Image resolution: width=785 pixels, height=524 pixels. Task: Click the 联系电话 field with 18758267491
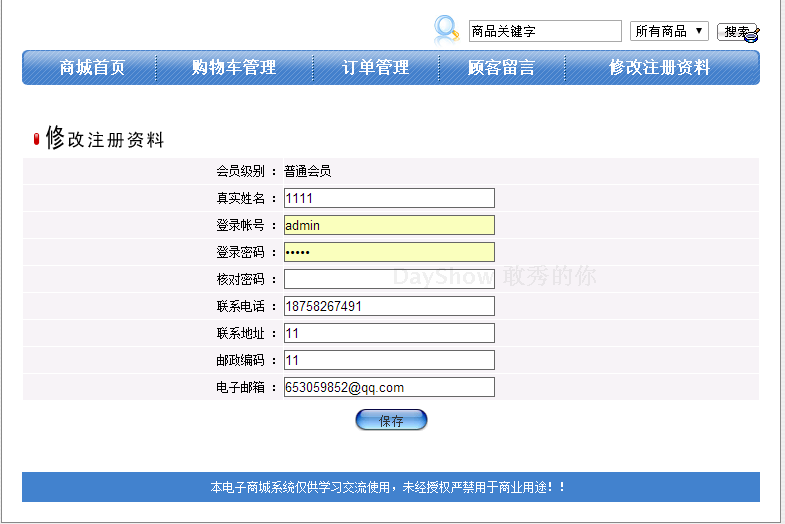coord(389,306)
